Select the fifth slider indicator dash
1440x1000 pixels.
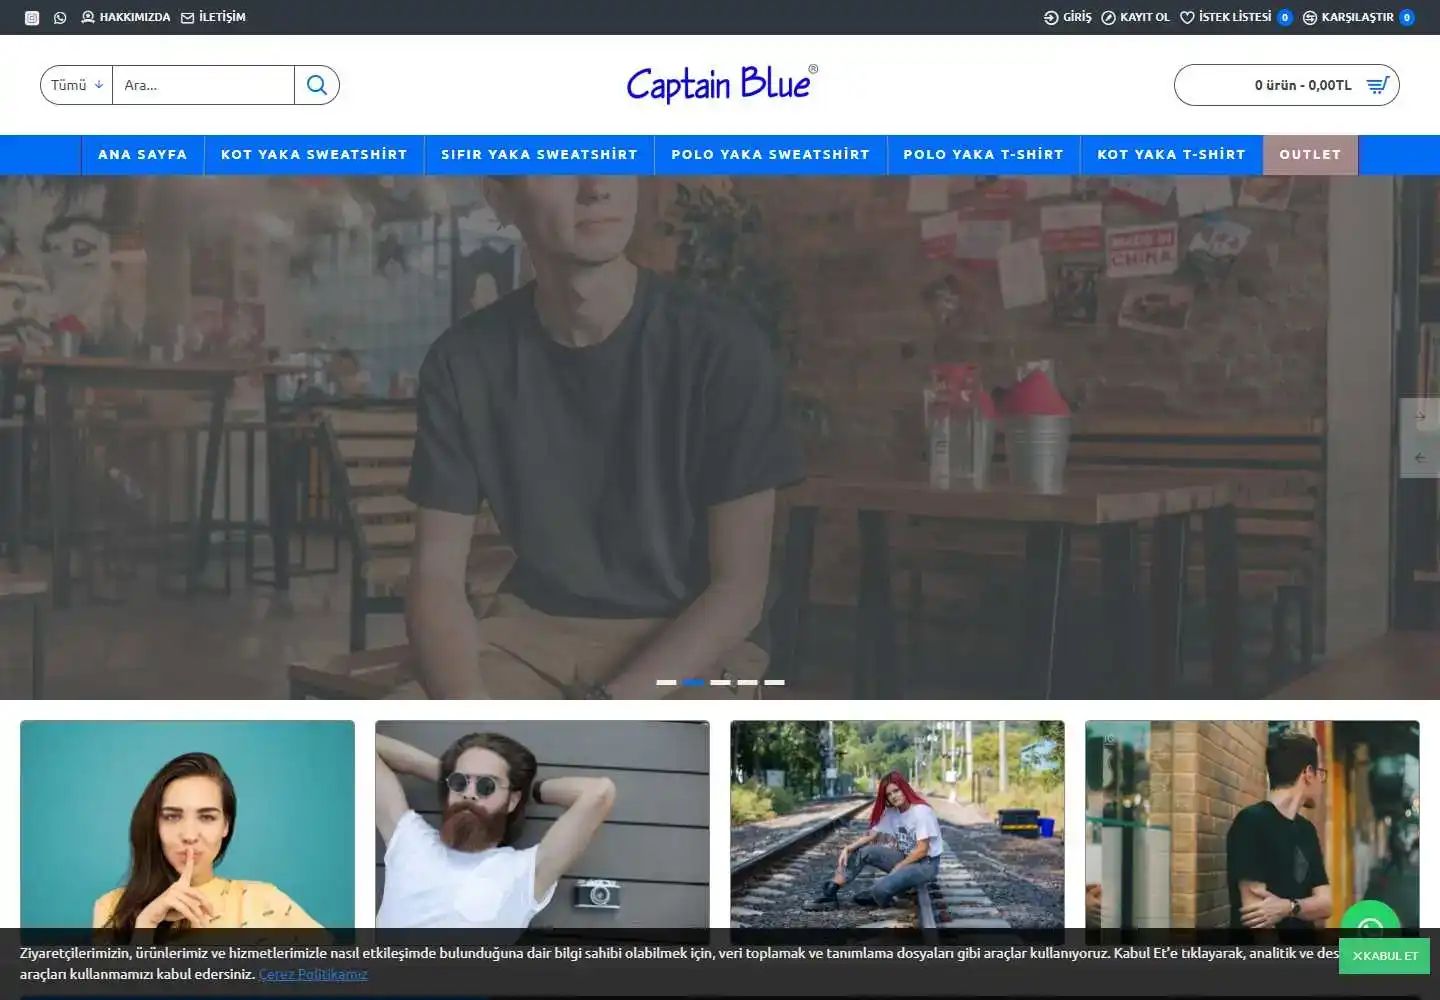pos(774,682)
